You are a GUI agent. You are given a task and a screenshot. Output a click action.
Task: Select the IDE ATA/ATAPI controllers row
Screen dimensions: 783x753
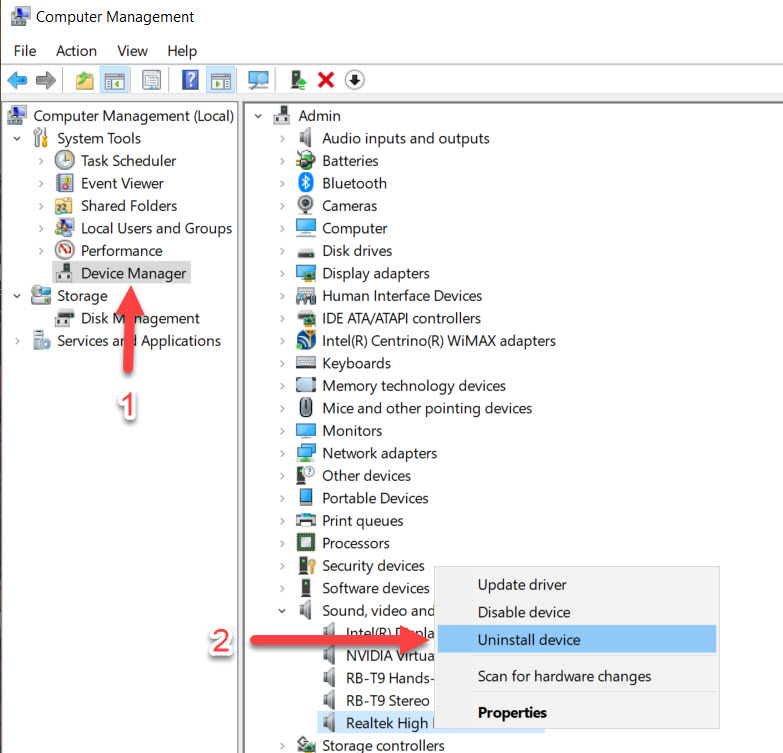(401, 318)
